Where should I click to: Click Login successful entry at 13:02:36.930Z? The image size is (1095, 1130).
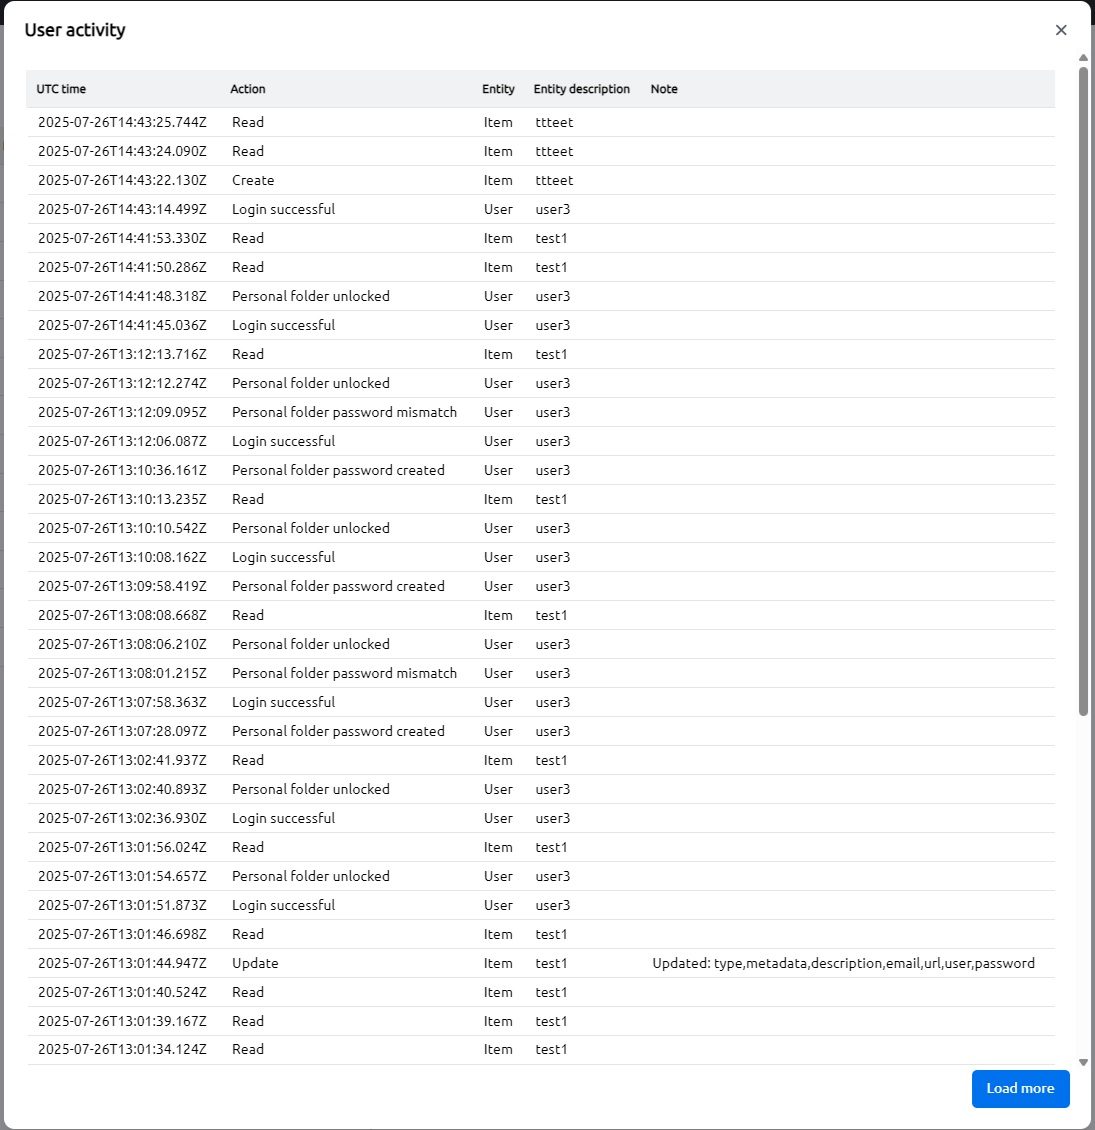coord(283,818)
